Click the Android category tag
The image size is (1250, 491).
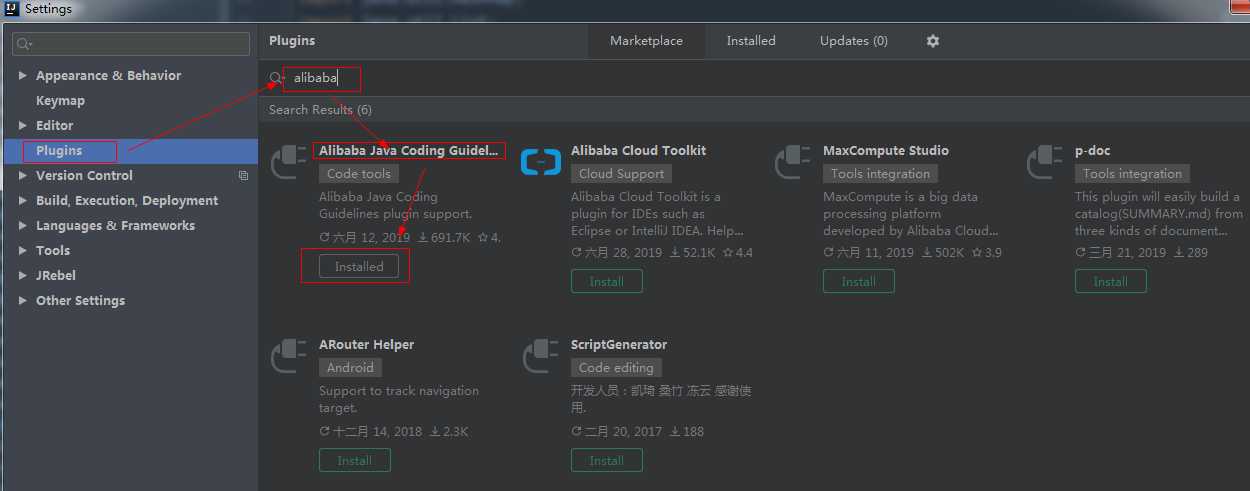tap(350, 368)
